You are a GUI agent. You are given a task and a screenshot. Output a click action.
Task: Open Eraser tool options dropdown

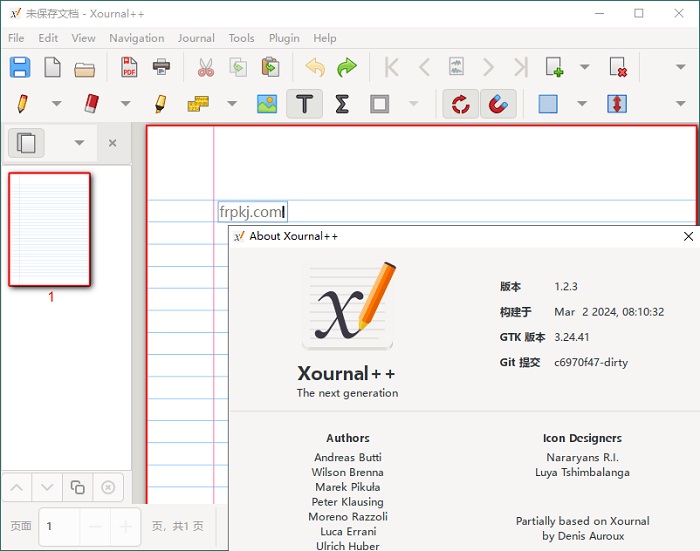[126, 104]
